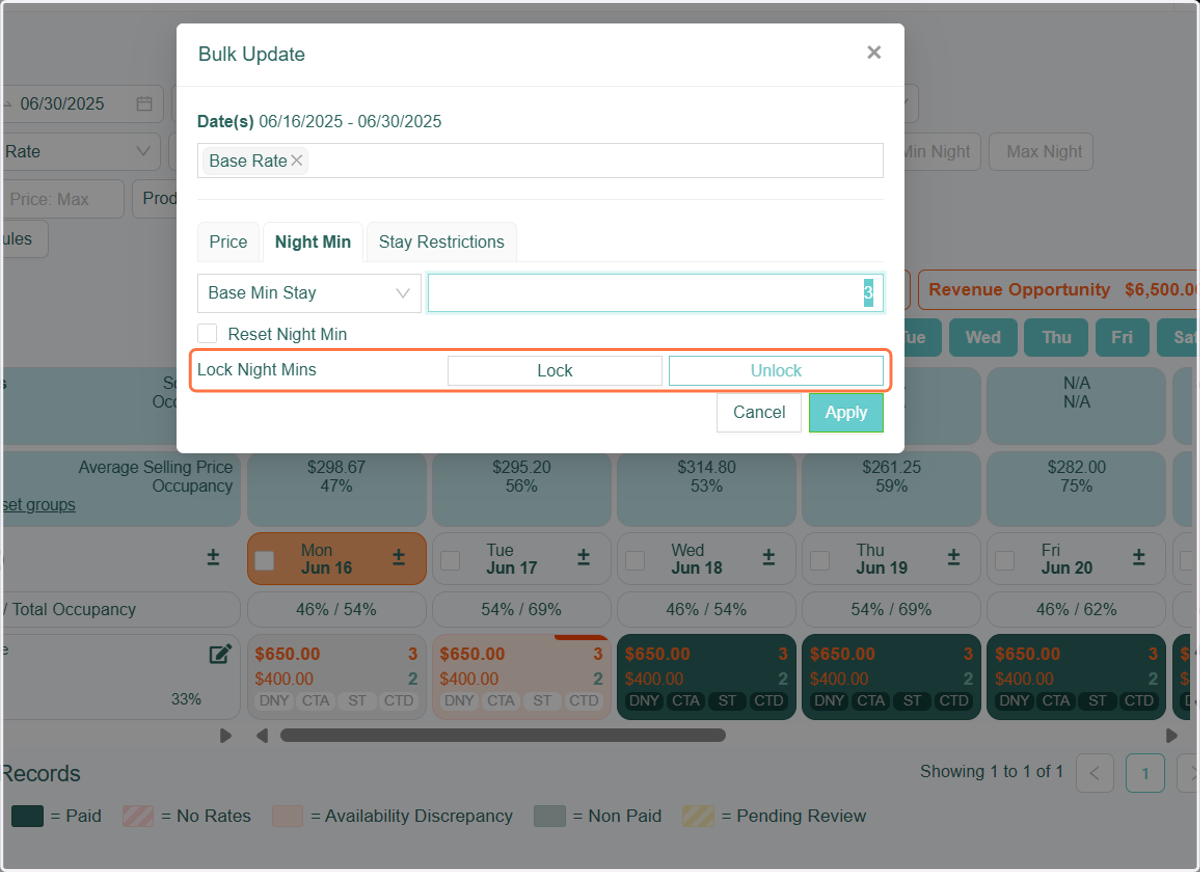
Task: Tick the Fri Jun 20 checkbox
Action: [x=1005, y=560]
